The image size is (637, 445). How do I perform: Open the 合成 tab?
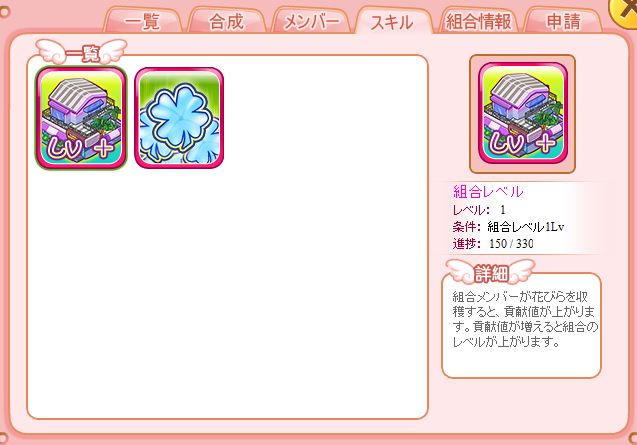coord(226,22)
